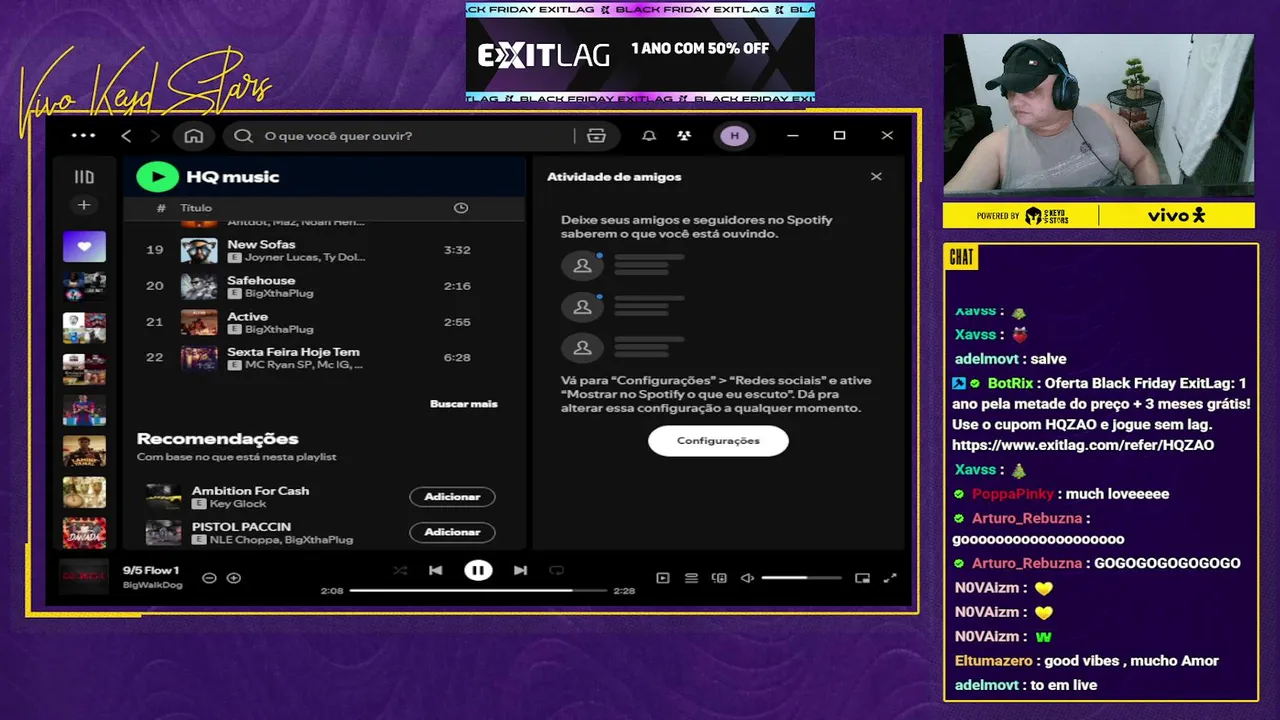Image resolution: width=1280 pixels, height=720 pixels.
Task: Go forward with the right arrow
Action: pyautogui.click(x=155, y=136)
